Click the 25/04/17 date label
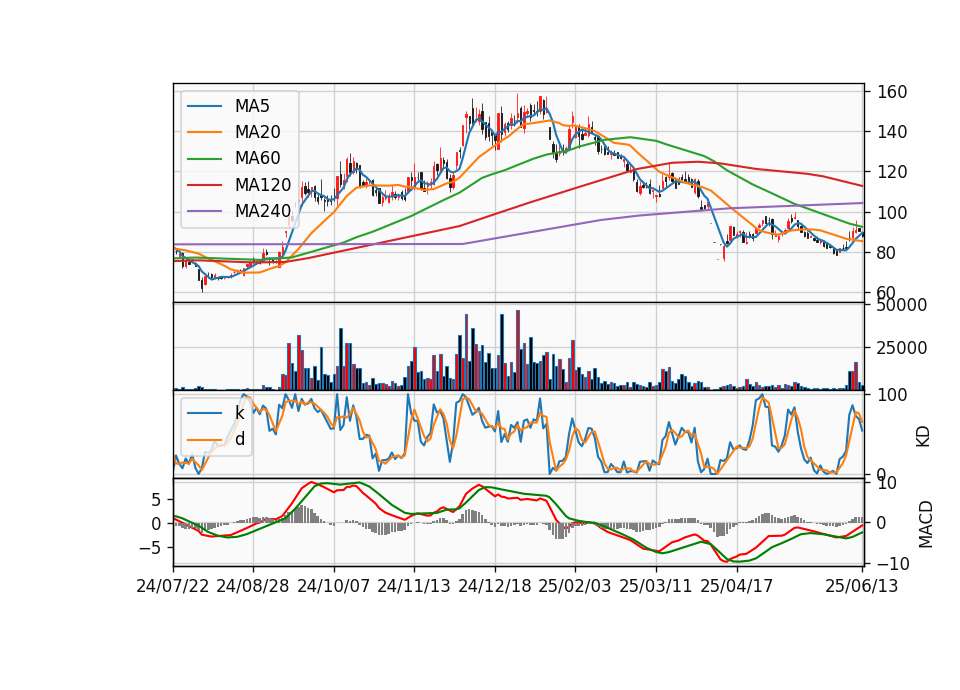 pos(737,586)
